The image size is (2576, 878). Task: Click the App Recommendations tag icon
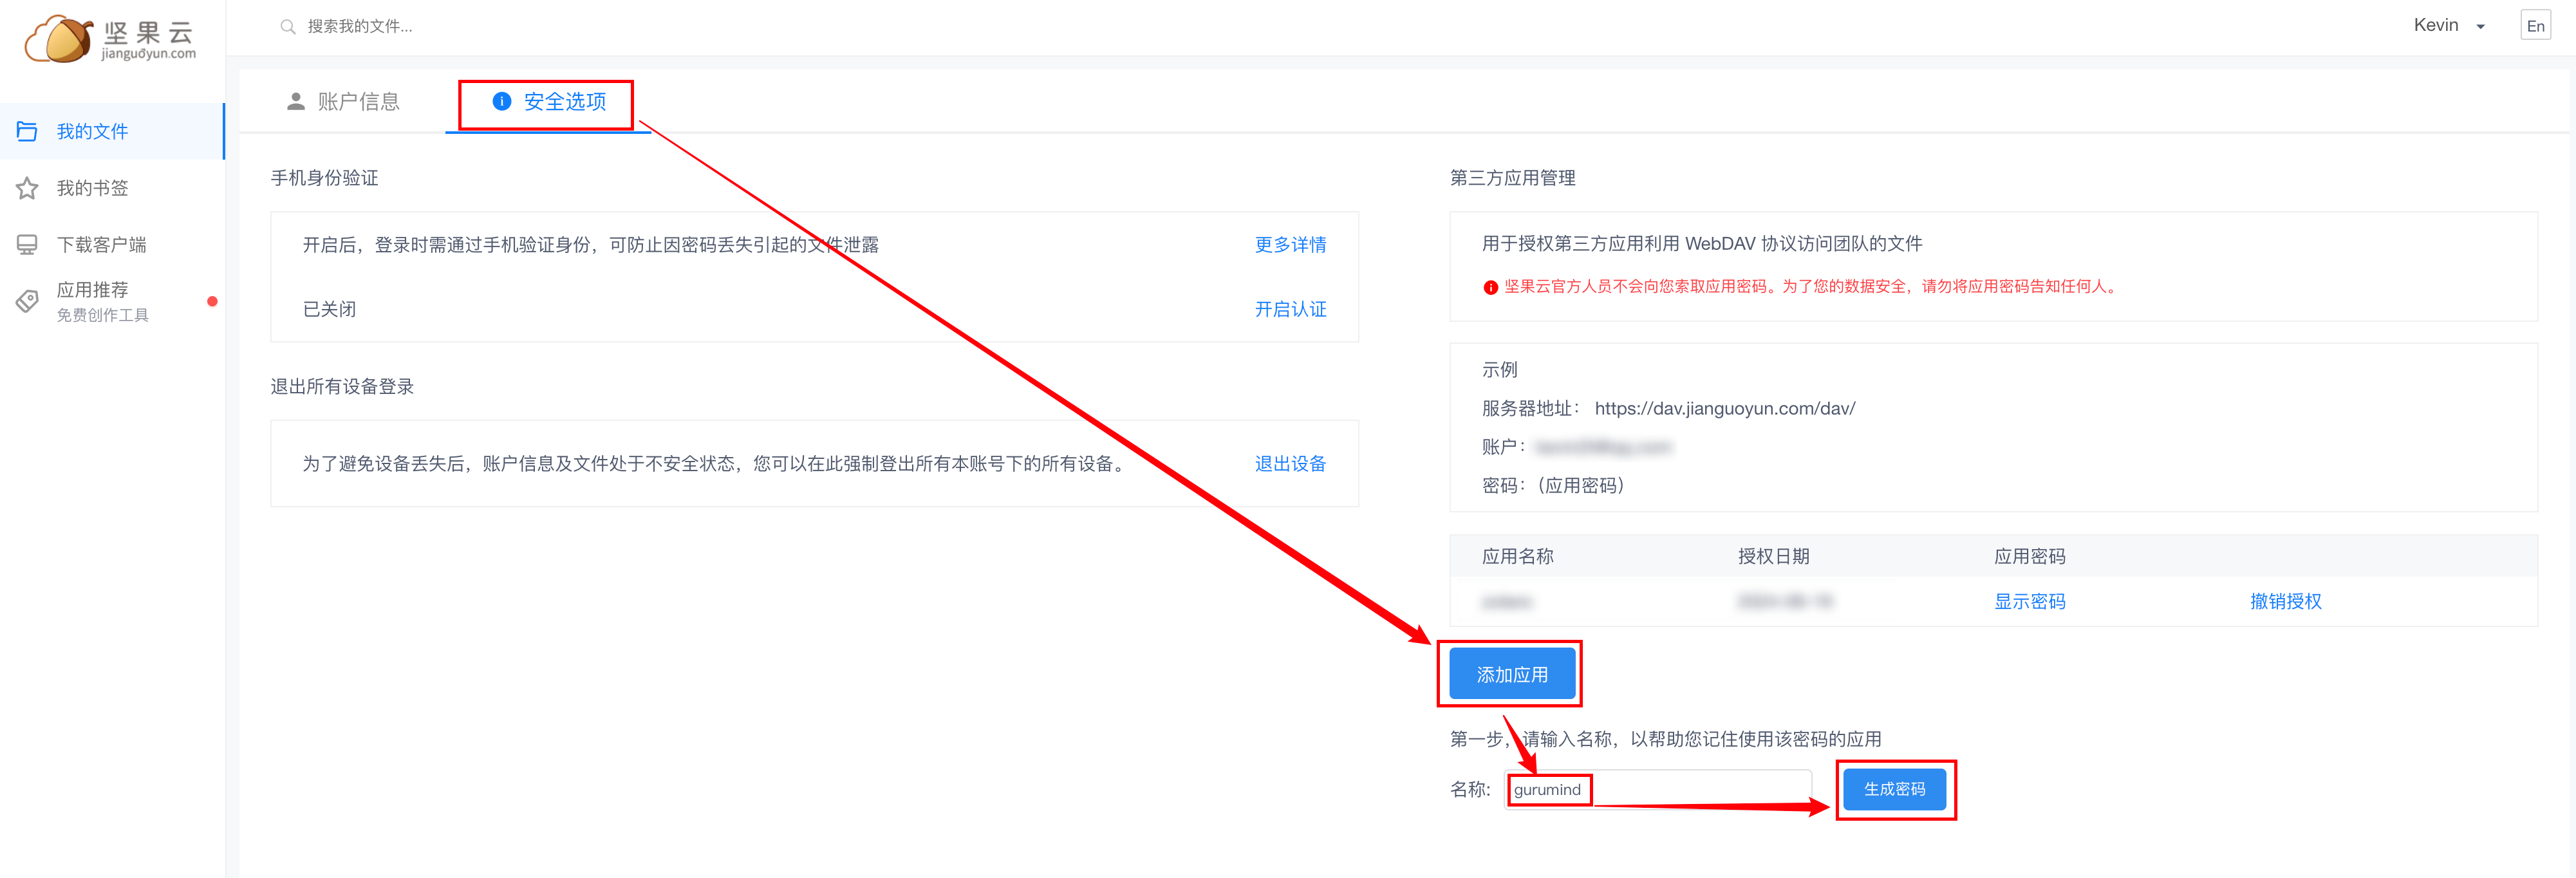pyautogui.click(x=27, y=301)
